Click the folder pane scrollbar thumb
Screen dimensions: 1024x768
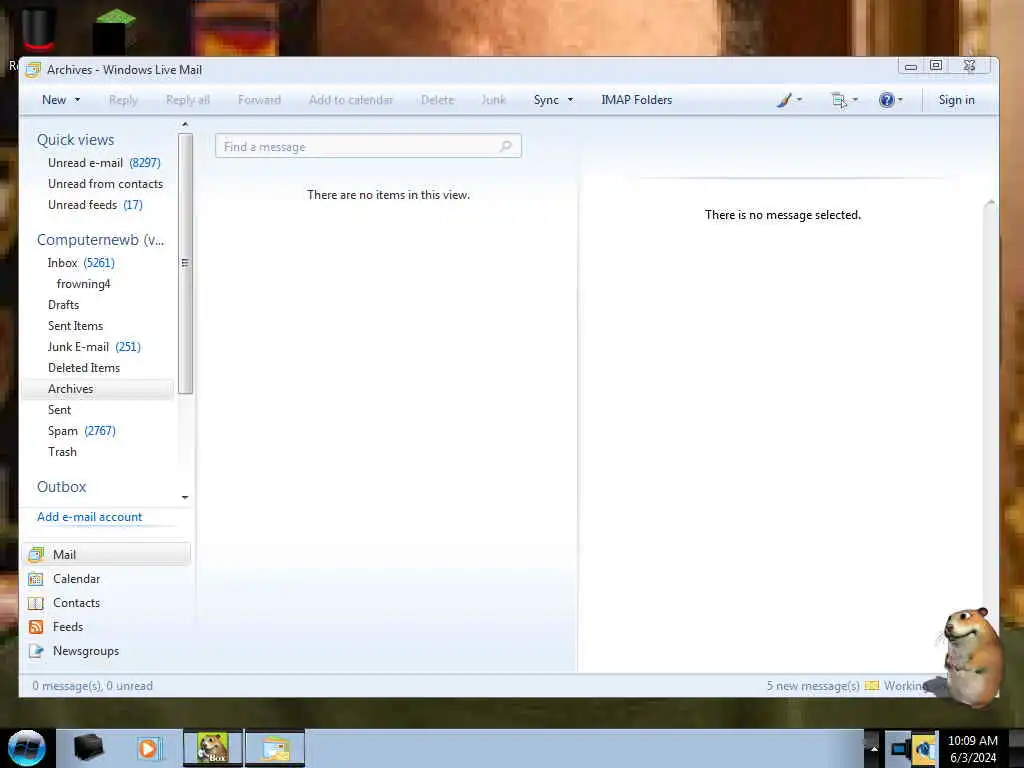pos(185,263)
